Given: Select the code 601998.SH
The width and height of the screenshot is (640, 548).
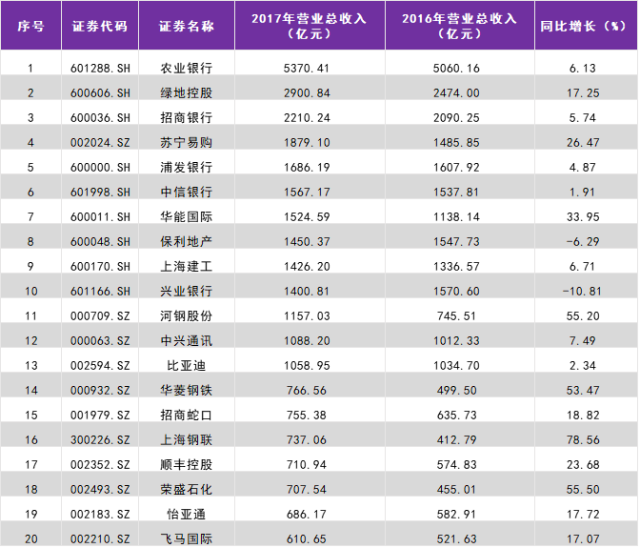Looking at the screenshot, I should tap(100, 192).
